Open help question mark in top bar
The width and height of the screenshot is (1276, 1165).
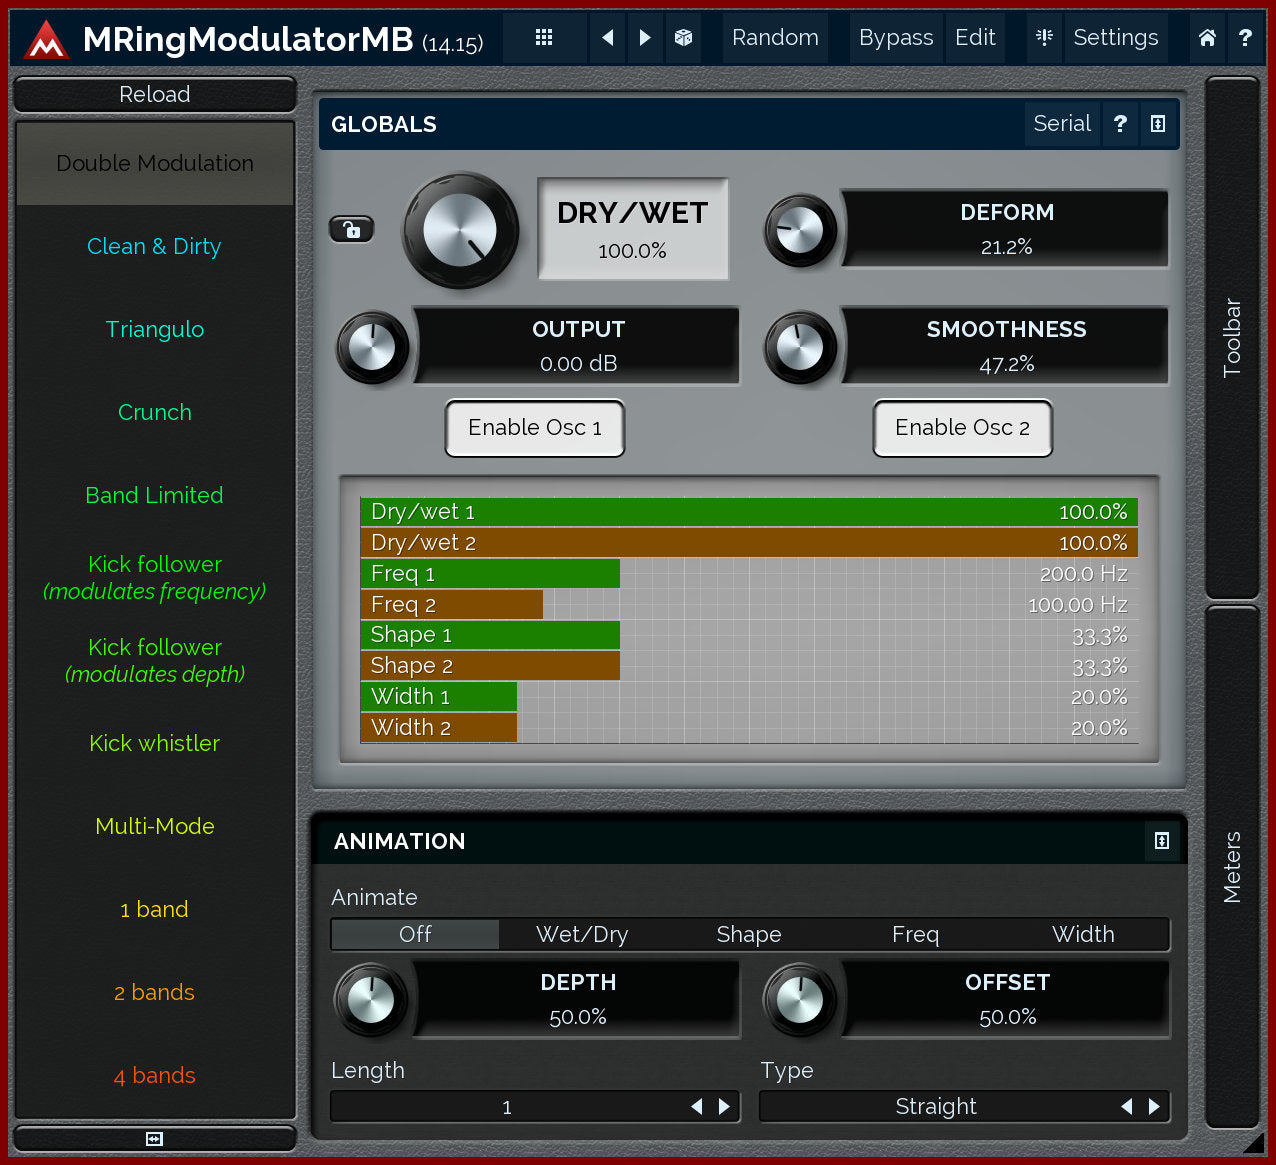[1244, 38]
